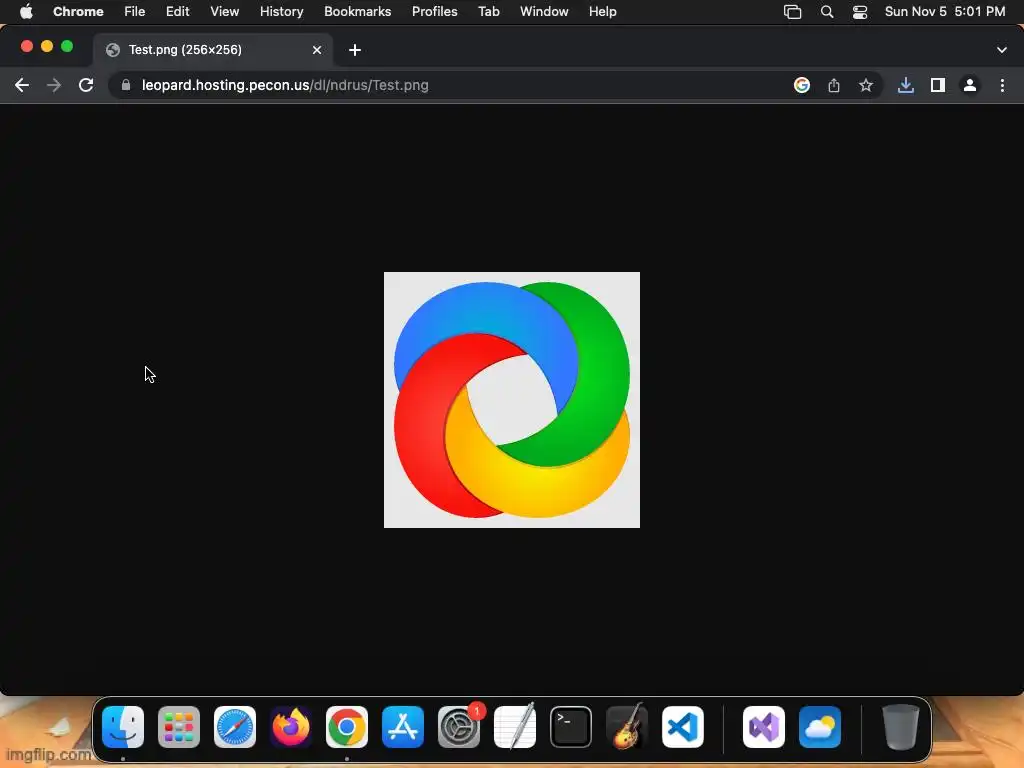Open Stage Manager windows icon in menu bar
The width and height of the screenshot is (1024, 768).
tap(792, 12)
